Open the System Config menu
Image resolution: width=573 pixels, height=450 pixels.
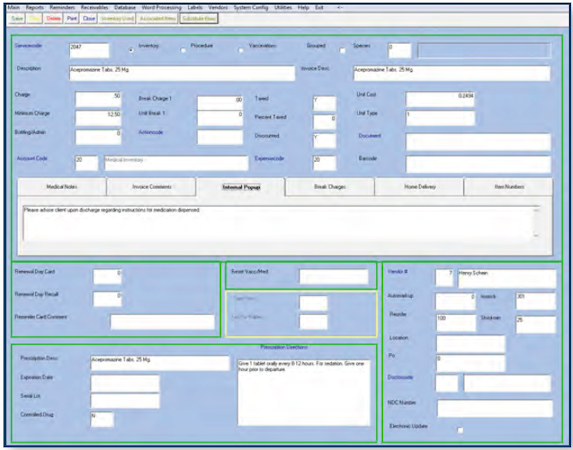[251, 7]
